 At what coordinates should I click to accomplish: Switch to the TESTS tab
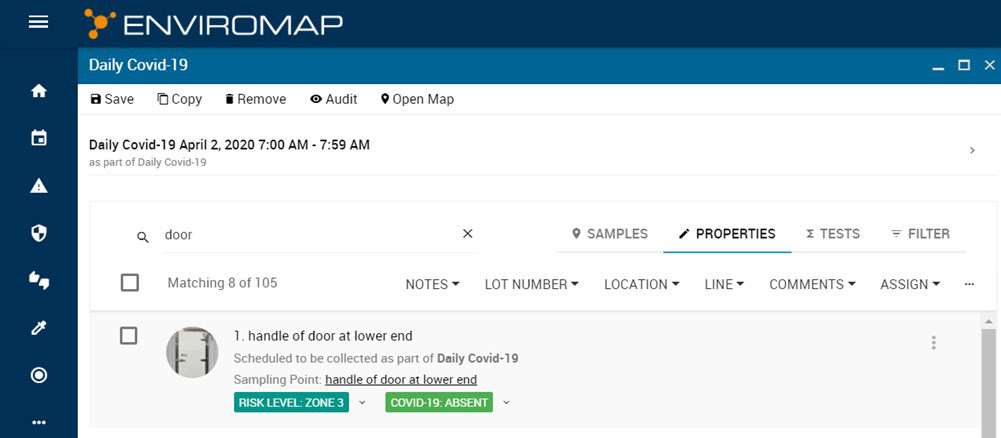tap(832, 234)
